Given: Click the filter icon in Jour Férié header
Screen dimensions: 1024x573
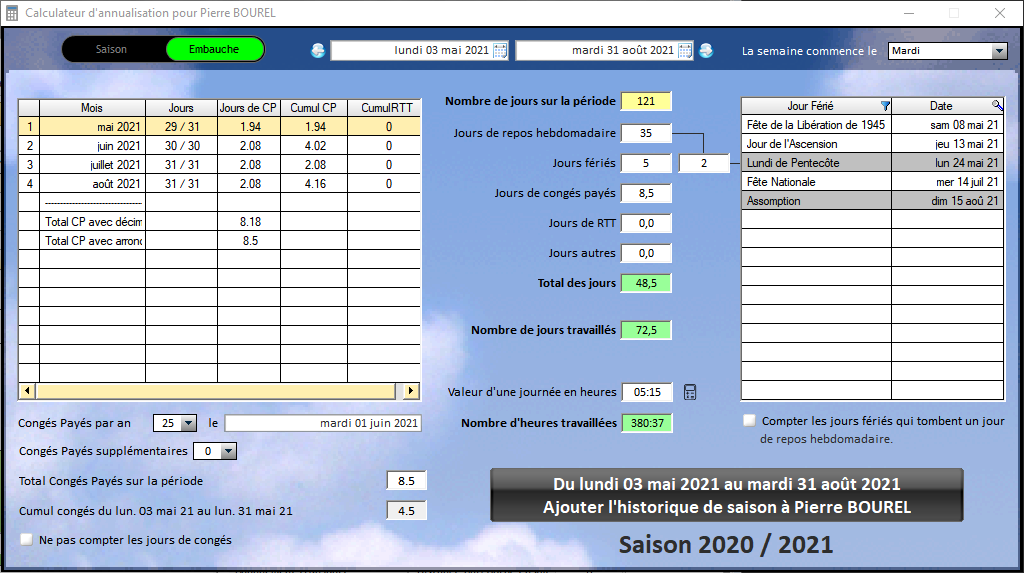Looking at the screenshot, I should [885, 106].
